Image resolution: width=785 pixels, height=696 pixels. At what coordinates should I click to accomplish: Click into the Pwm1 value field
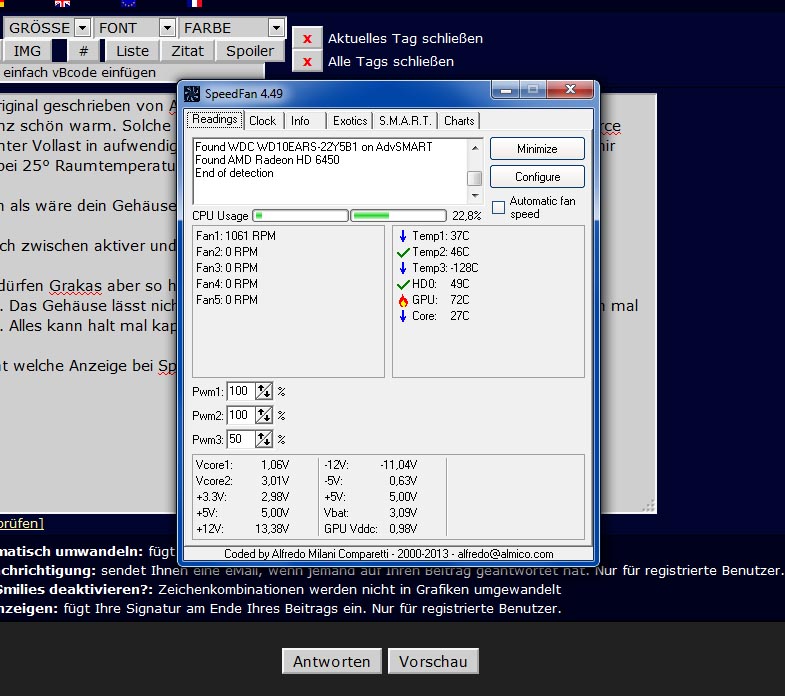coord(241,391)
